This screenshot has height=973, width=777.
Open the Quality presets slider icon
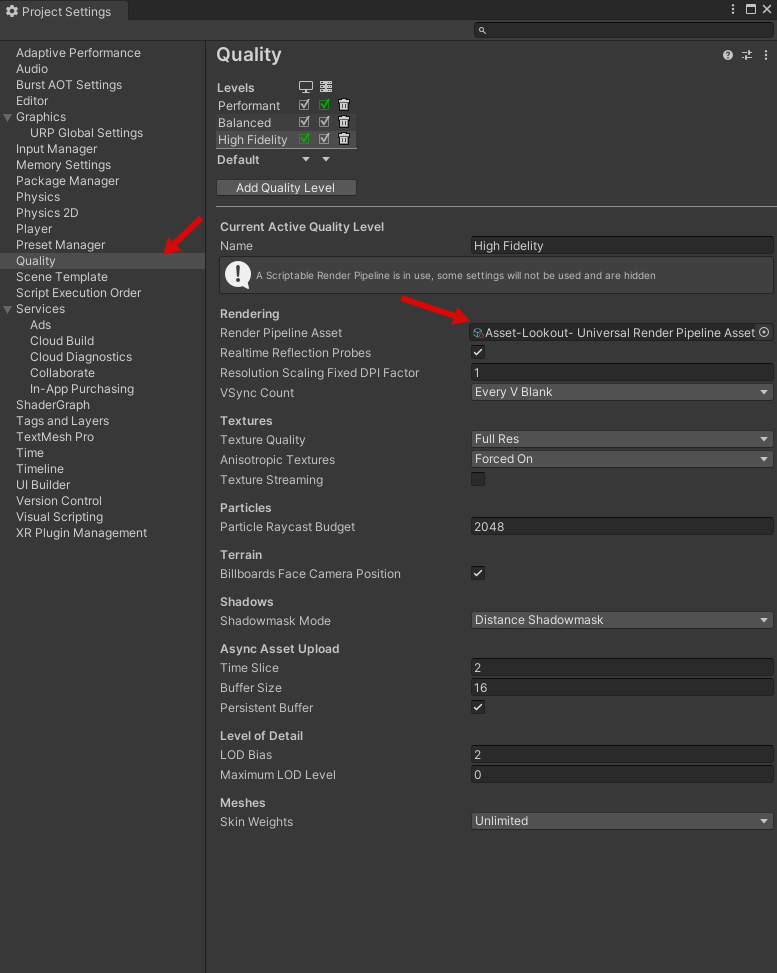(x=746, y=55)
